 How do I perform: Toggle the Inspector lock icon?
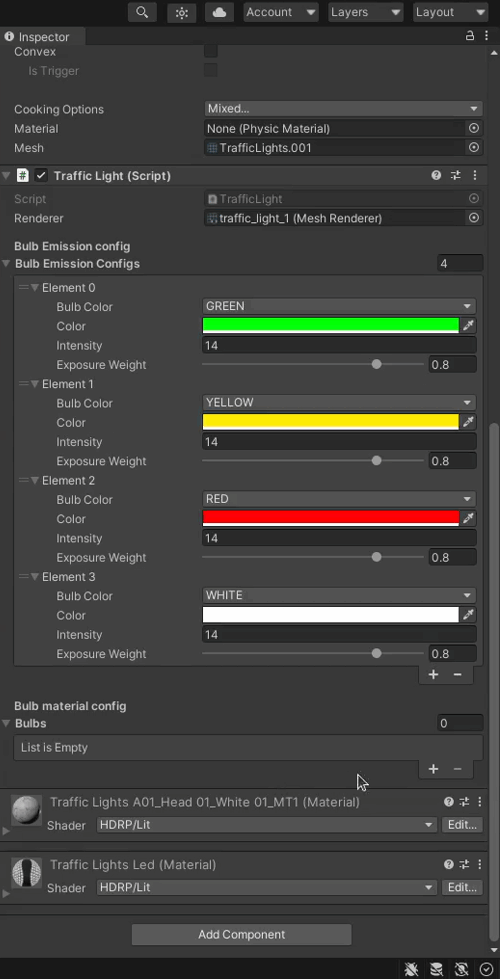pyautogui.click(x=470, y=36)
